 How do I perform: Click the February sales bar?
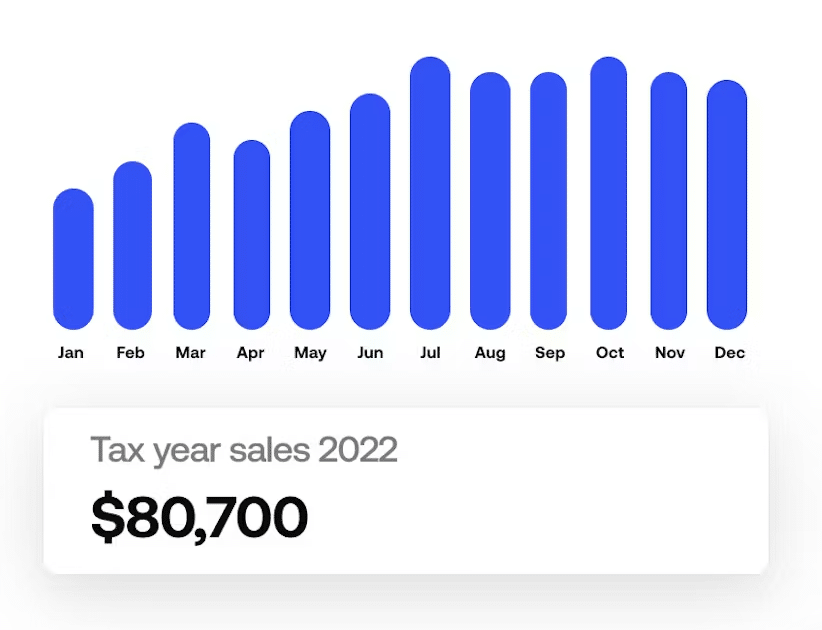(x=132, y=245)
